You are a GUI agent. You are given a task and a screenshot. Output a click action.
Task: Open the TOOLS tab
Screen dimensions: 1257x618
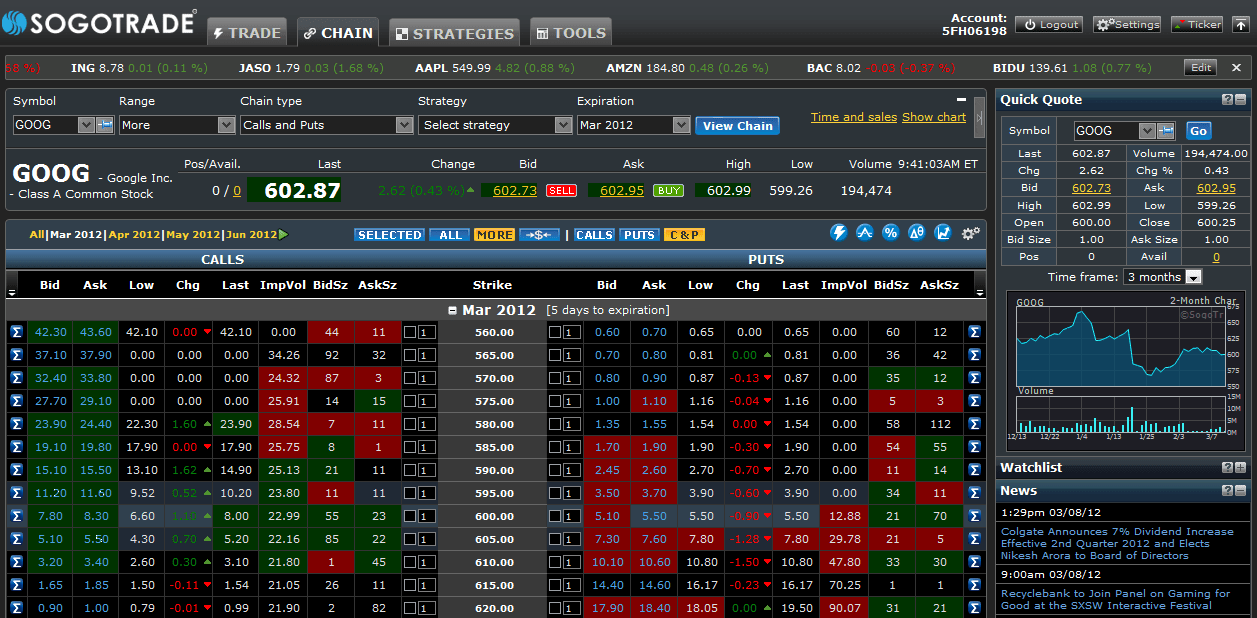570,33
